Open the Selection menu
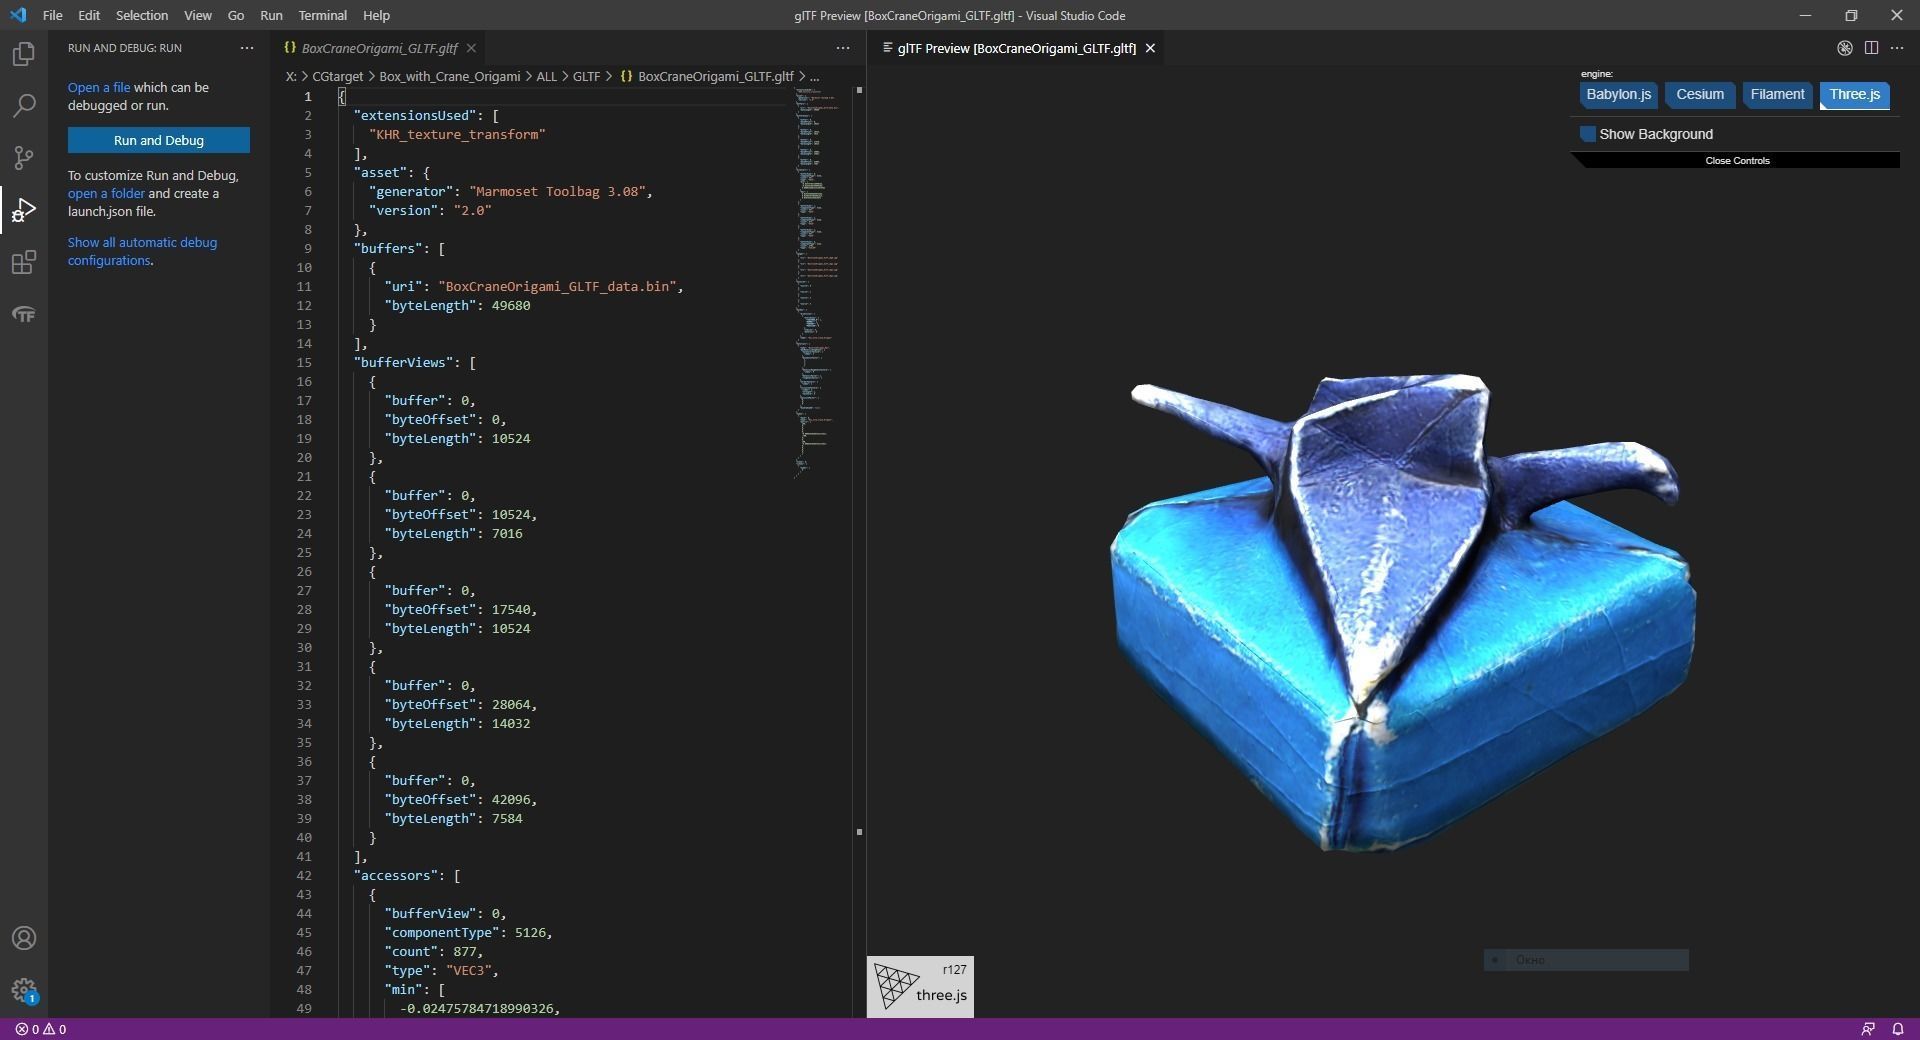The image size is (1920, 1040). pyautogui.click(x=142, y=15)
